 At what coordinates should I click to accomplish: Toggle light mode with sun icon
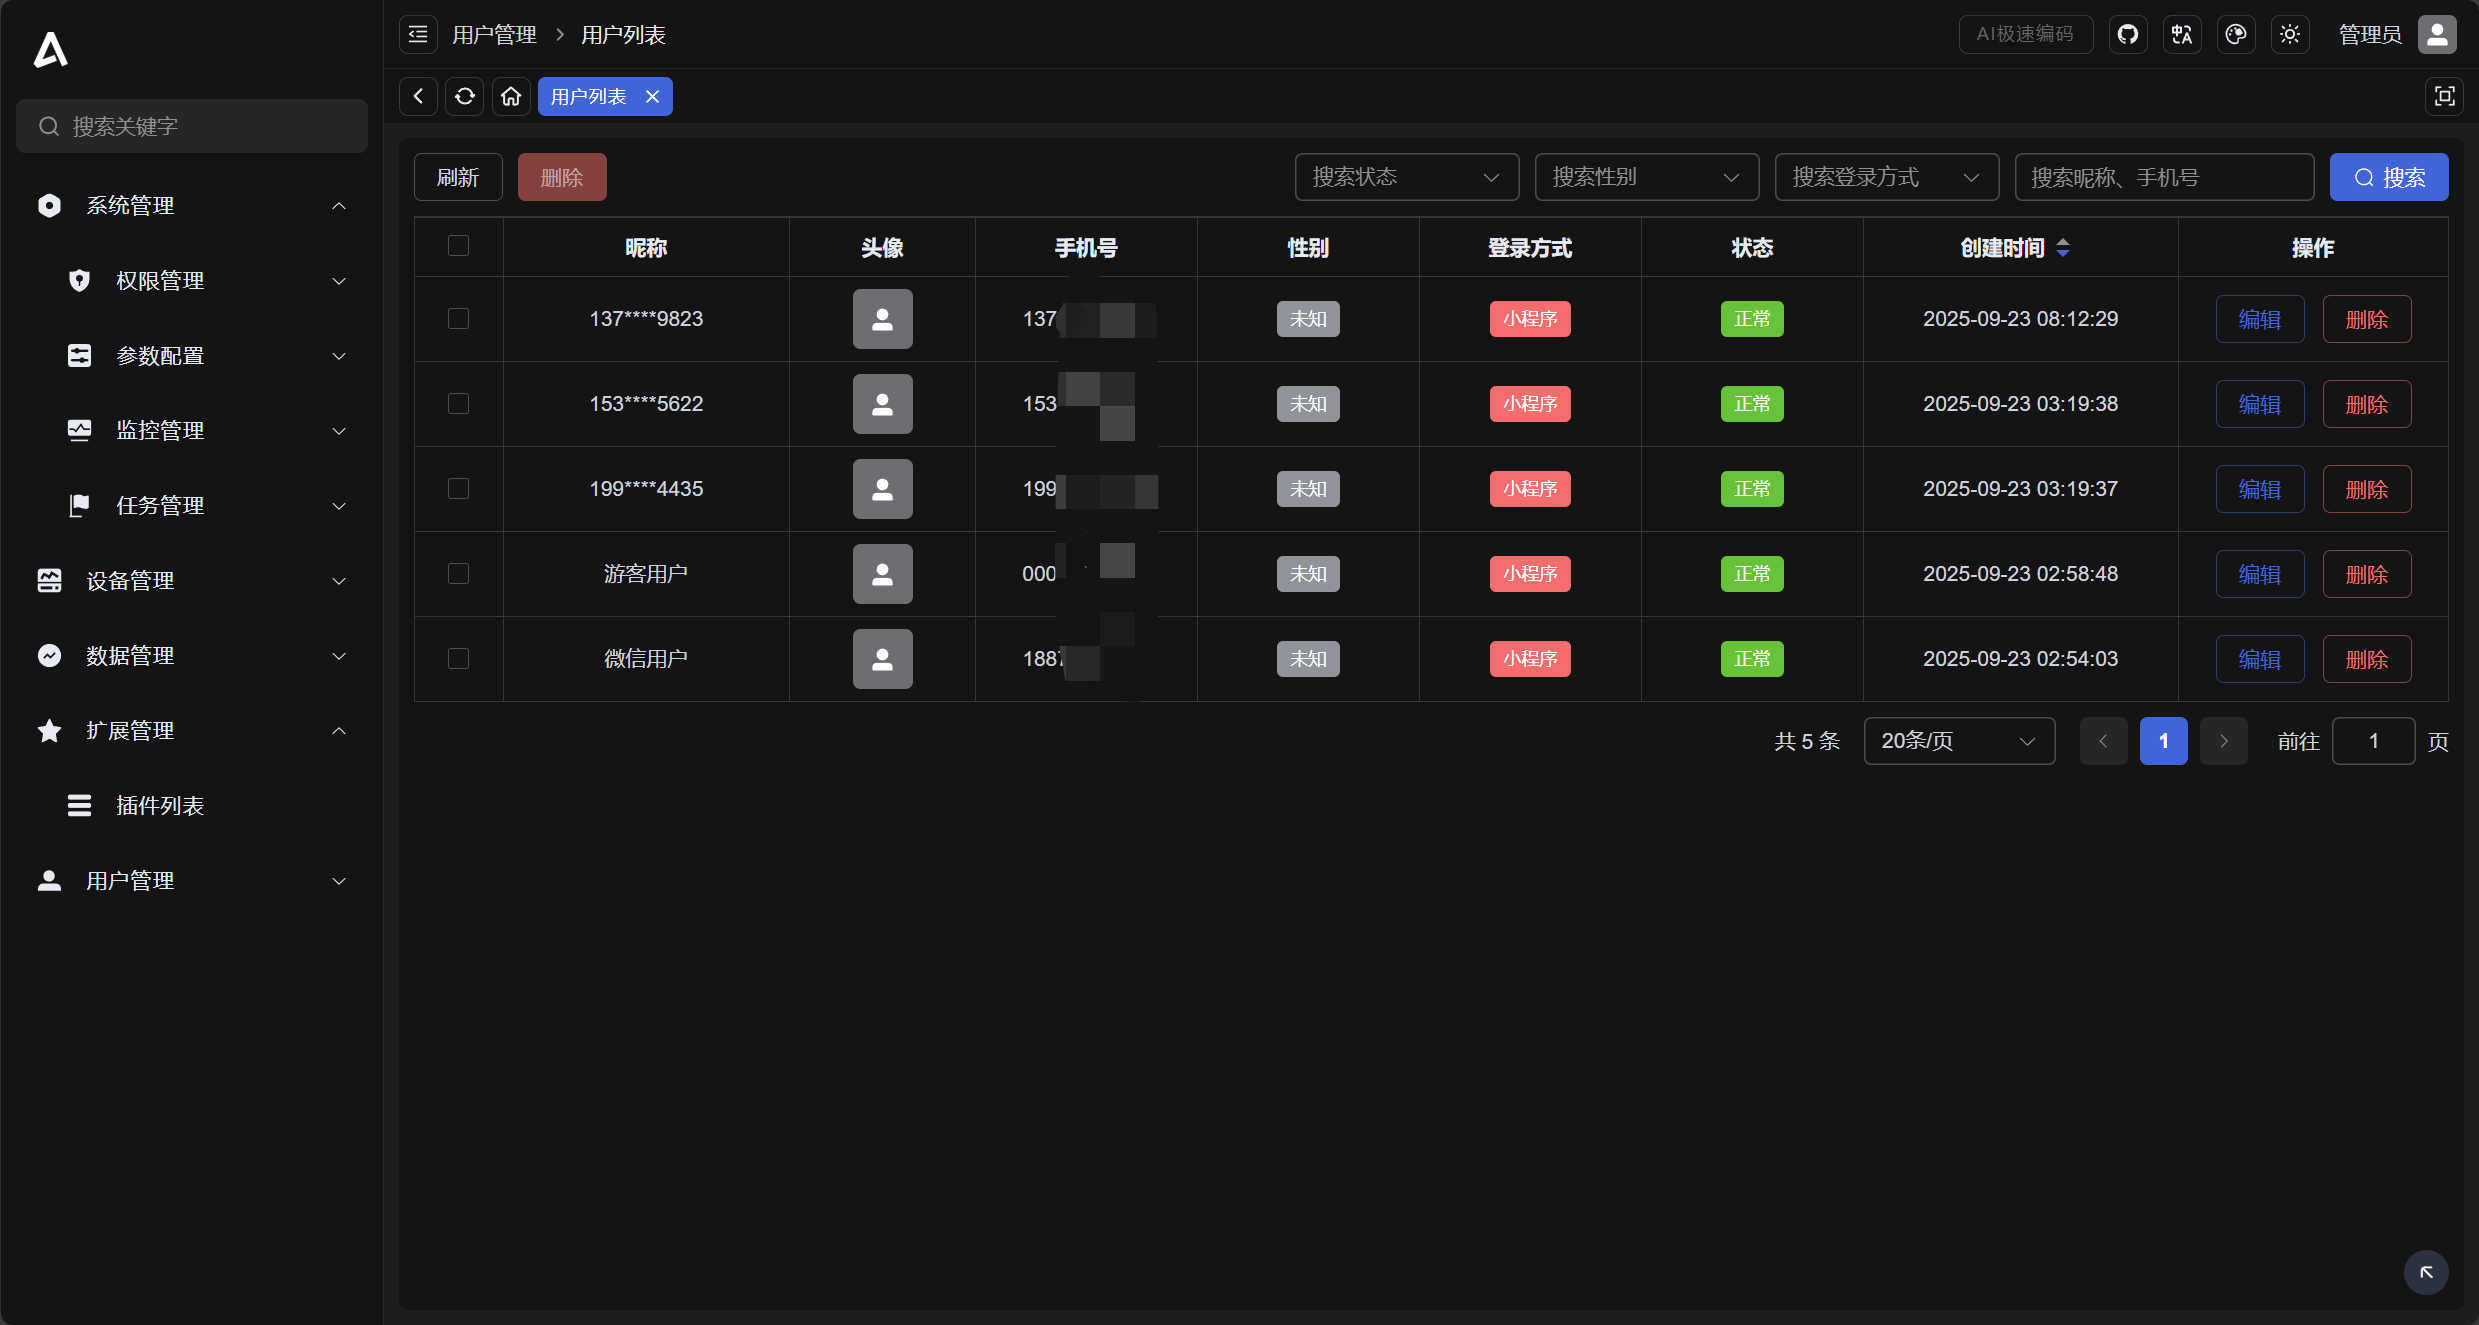[2289, 35]
